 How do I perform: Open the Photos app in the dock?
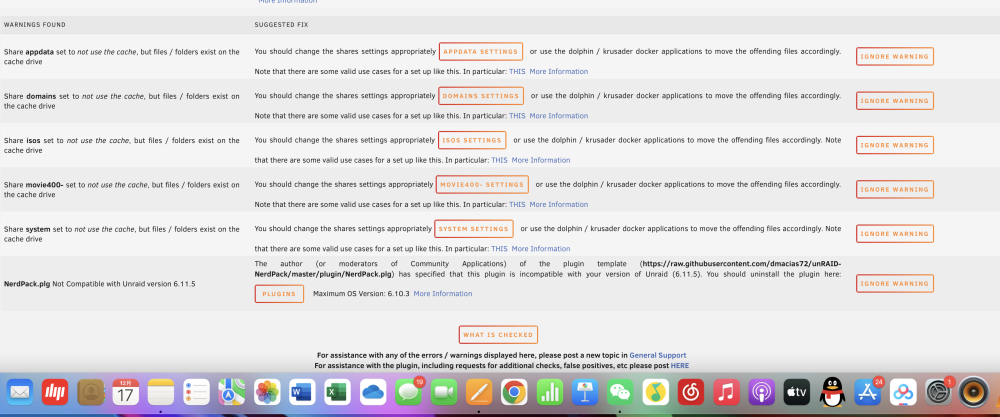click(x=267, y=392)
